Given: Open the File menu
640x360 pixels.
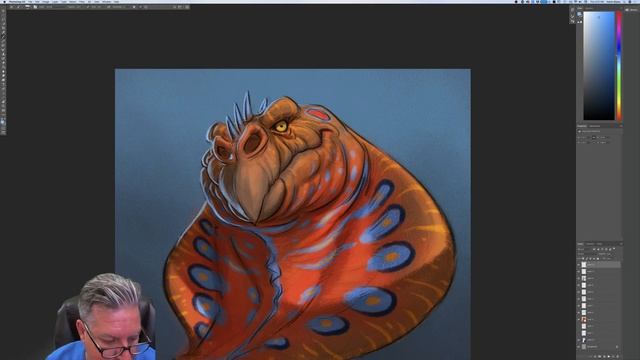Looking at the screenshot, I should [30, 2].
